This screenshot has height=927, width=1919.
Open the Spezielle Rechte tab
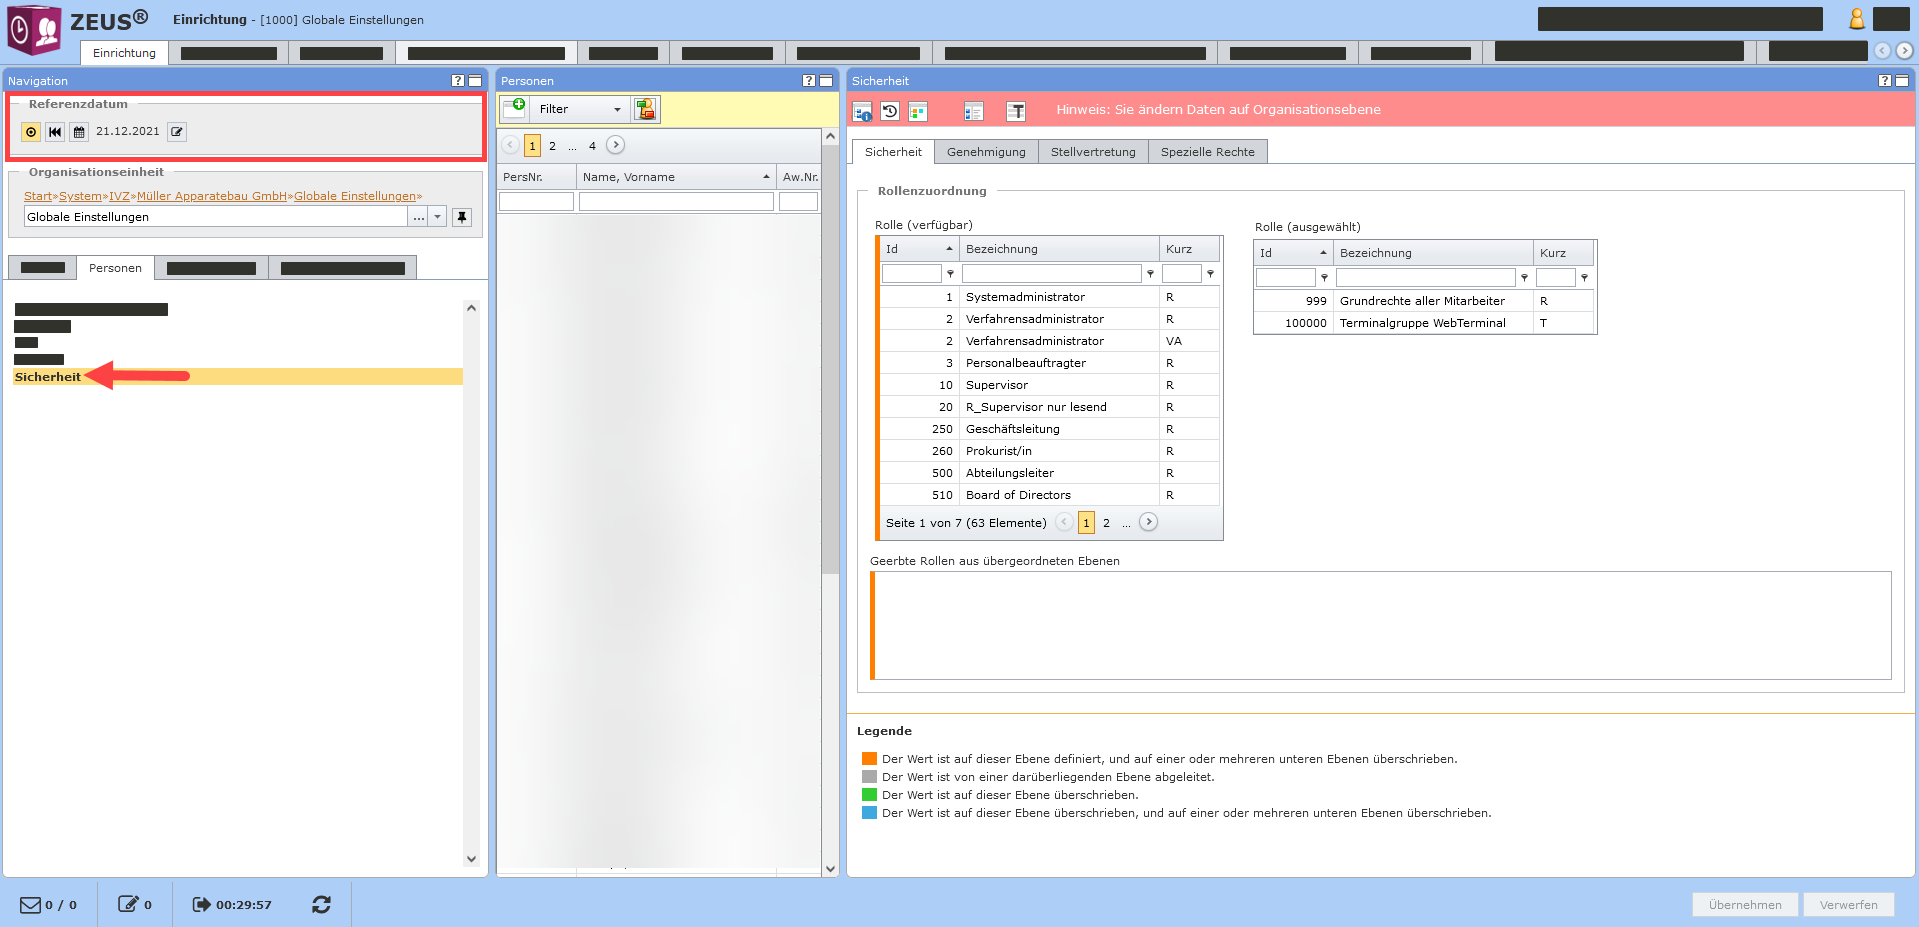point(1207,152)
